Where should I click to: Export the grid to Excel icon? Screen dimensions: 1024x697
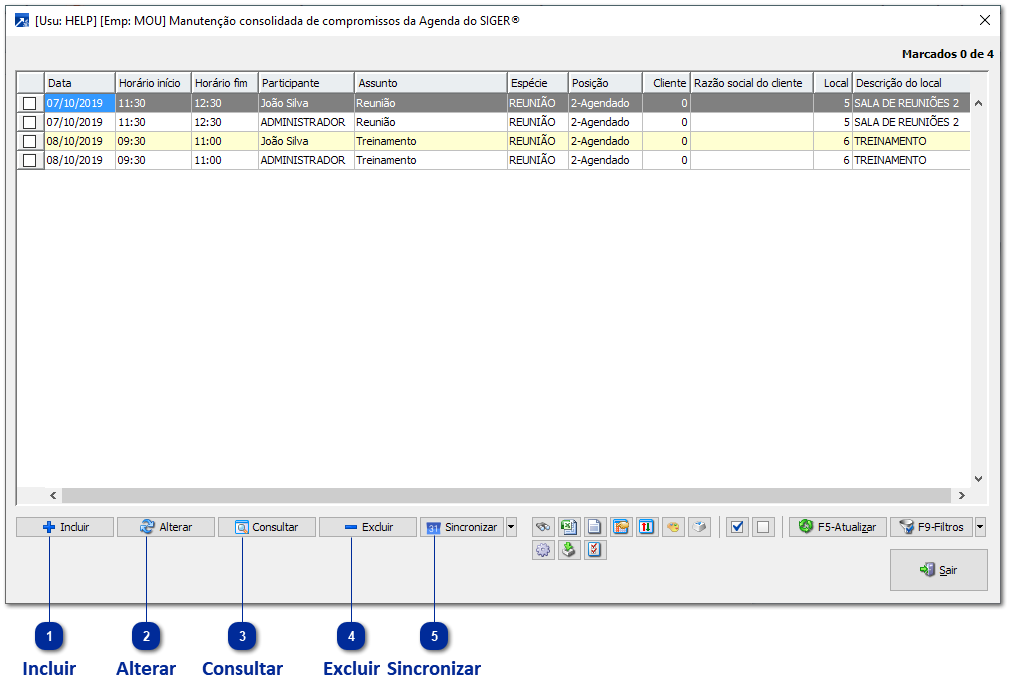pyautogui.click(x=569, y=527)
